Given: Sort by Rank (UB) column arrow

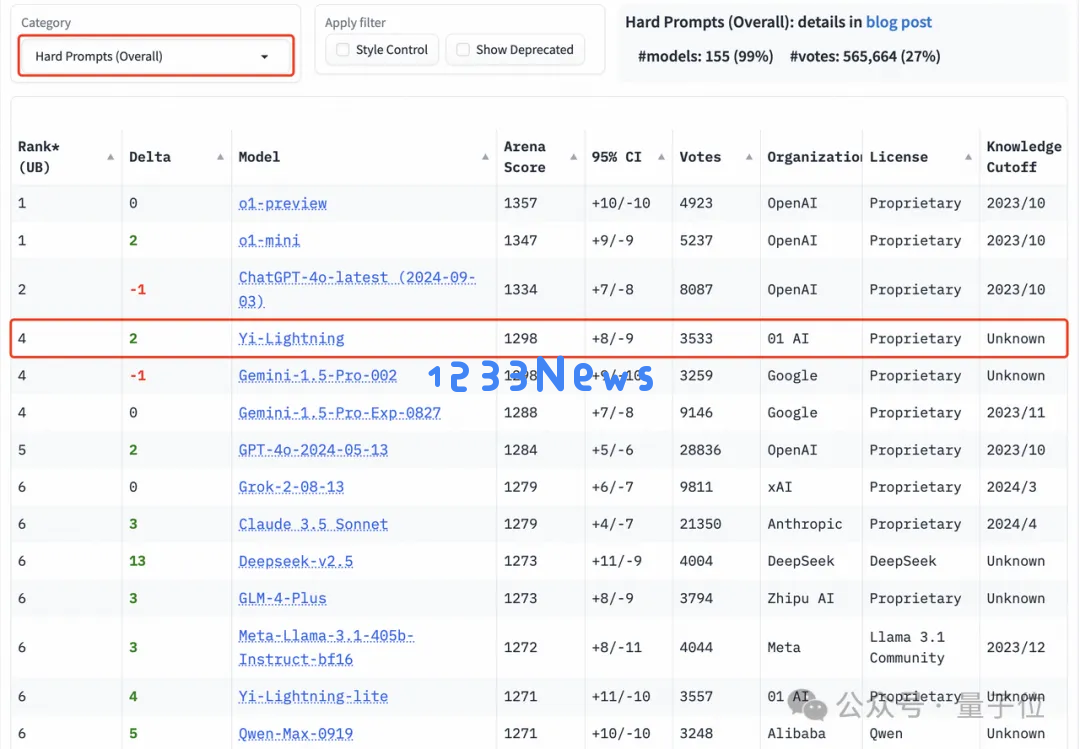Looking at the screenshot, I should pyautogui.click(x=110, y=157).
